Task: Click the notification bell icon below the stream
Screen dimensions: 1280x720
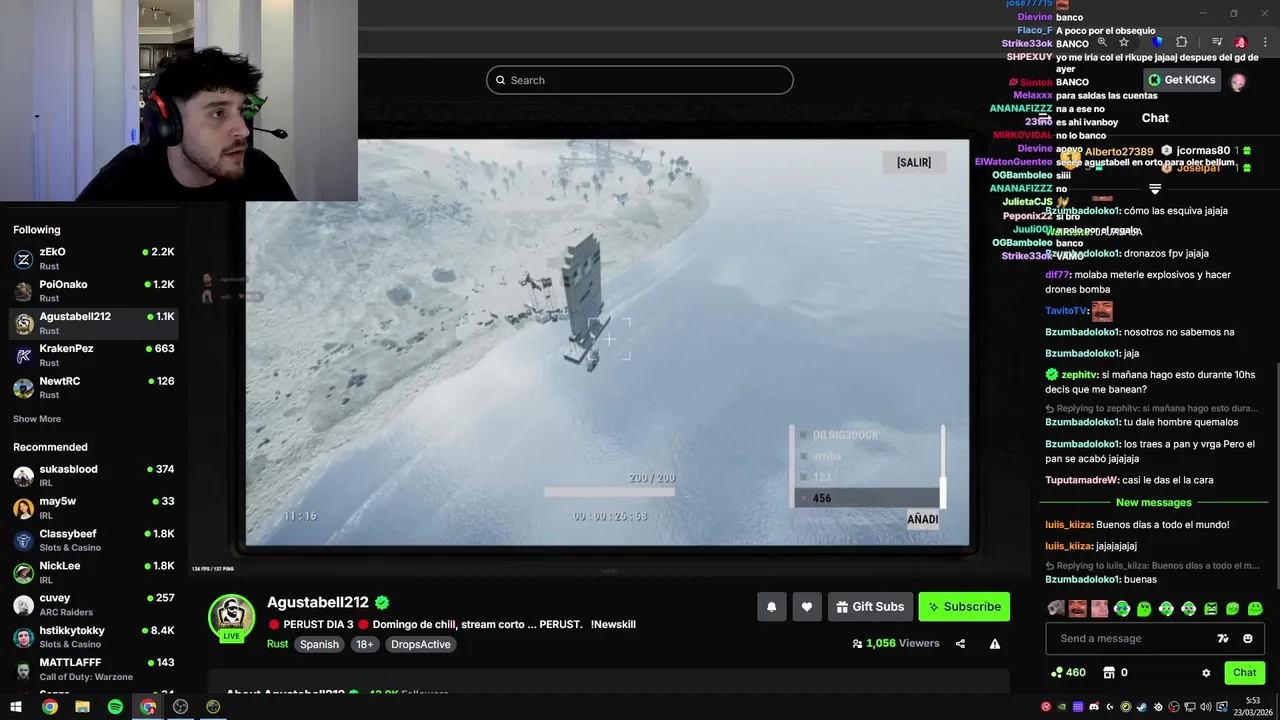Action: (x=771, y=607)
